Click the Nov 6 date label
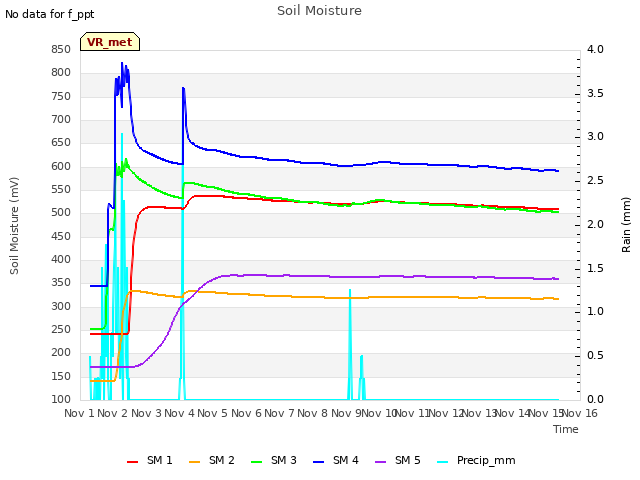640x480 pixels. click(x=246, y=413)
